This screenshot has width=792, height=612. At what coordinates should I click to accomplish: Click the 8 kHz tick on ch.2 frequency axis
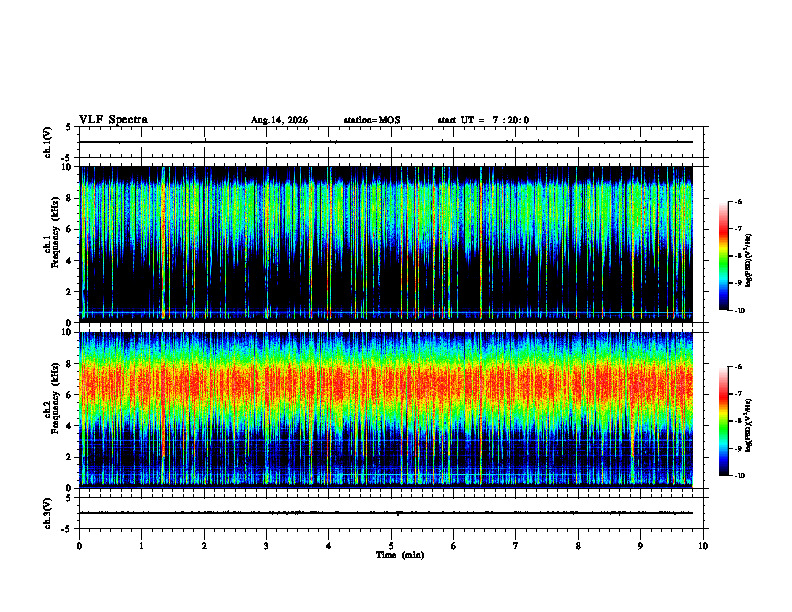70,364
